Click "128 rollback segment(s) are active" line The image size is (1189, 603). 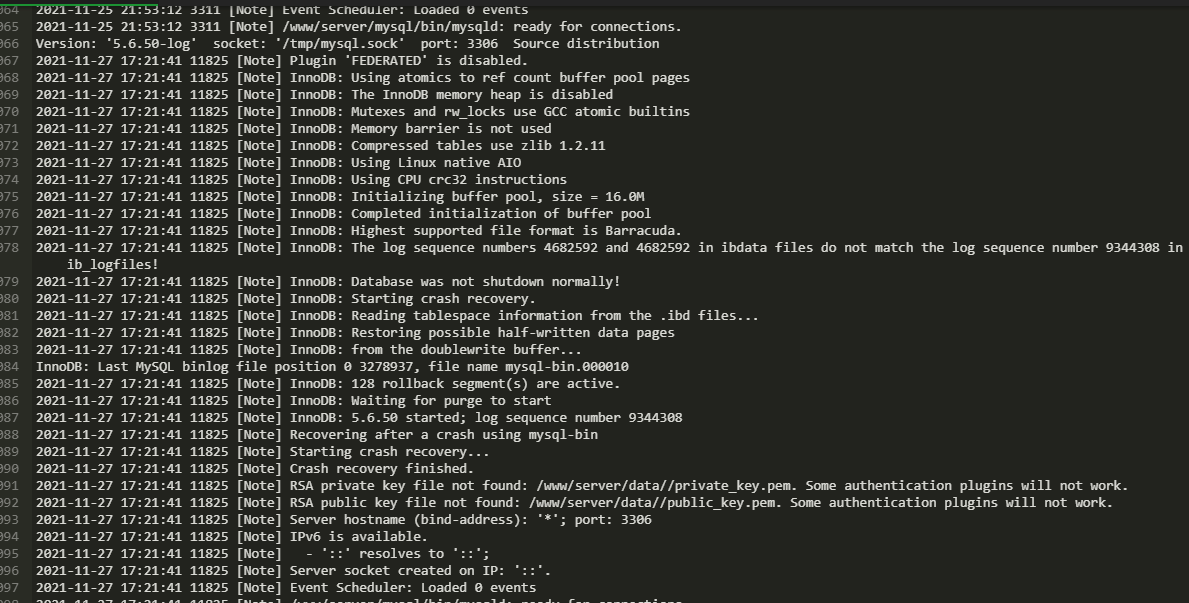328,384
